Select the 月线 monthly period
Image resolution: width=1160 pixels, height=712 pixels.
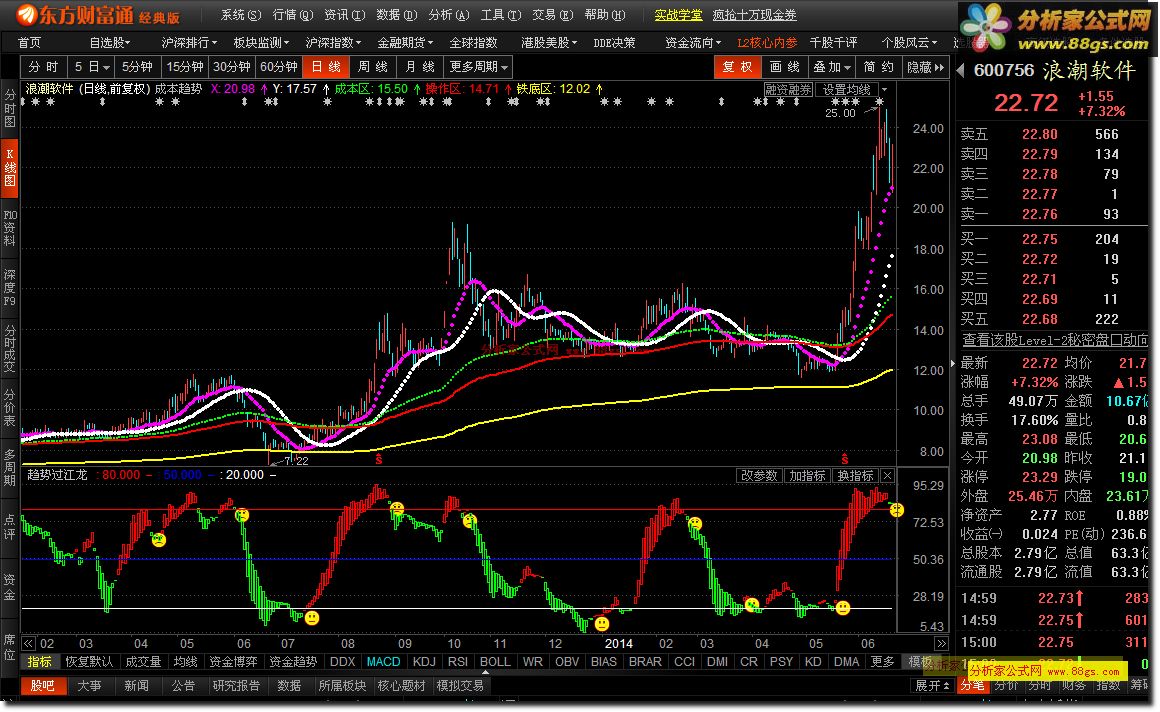tap(420, 67)
